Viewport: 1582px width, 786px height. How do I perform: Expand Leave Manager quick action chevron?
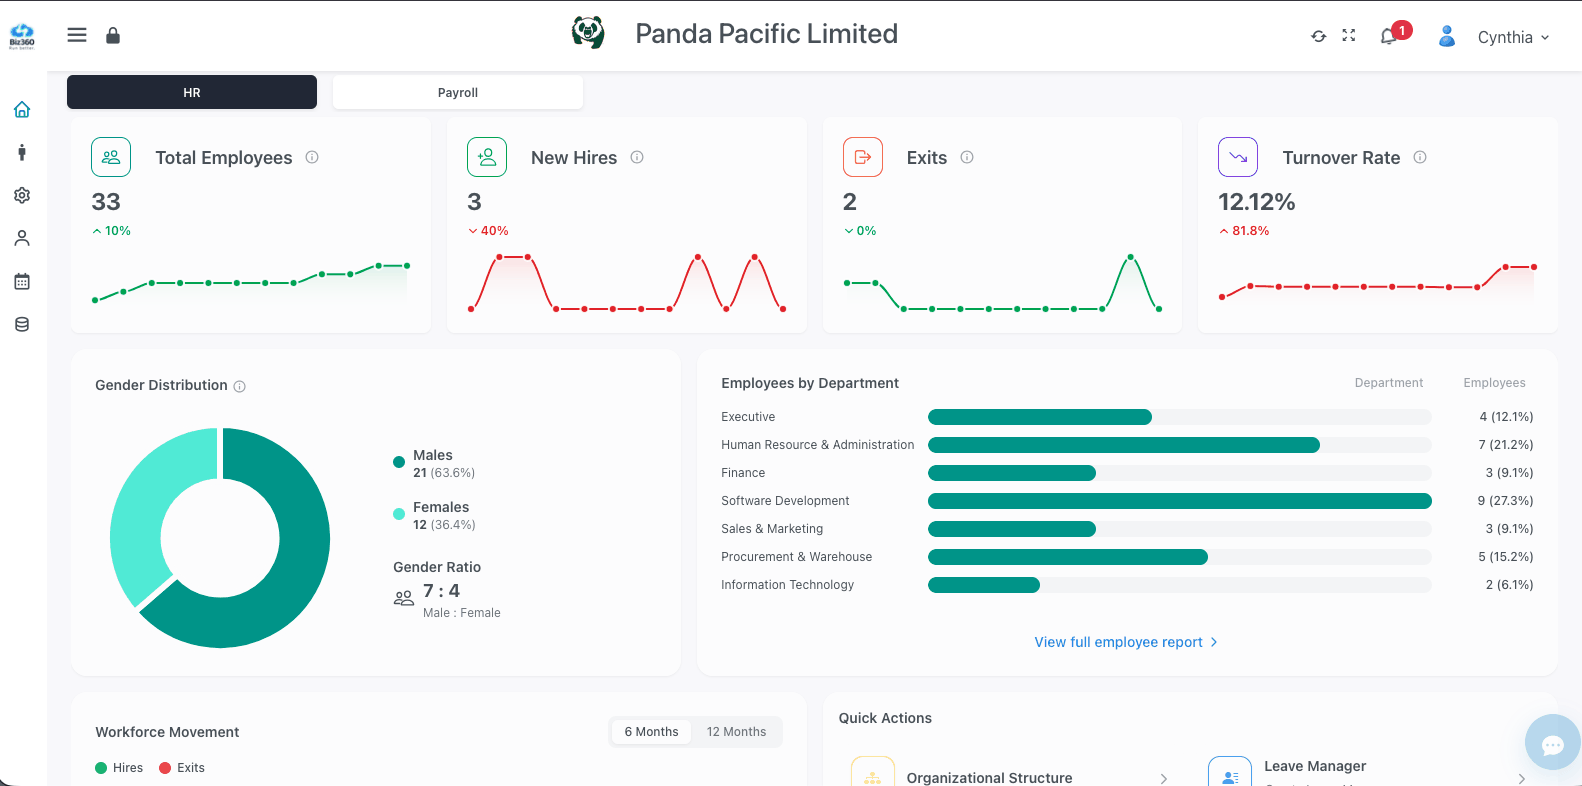click(x=1521, y=778)
